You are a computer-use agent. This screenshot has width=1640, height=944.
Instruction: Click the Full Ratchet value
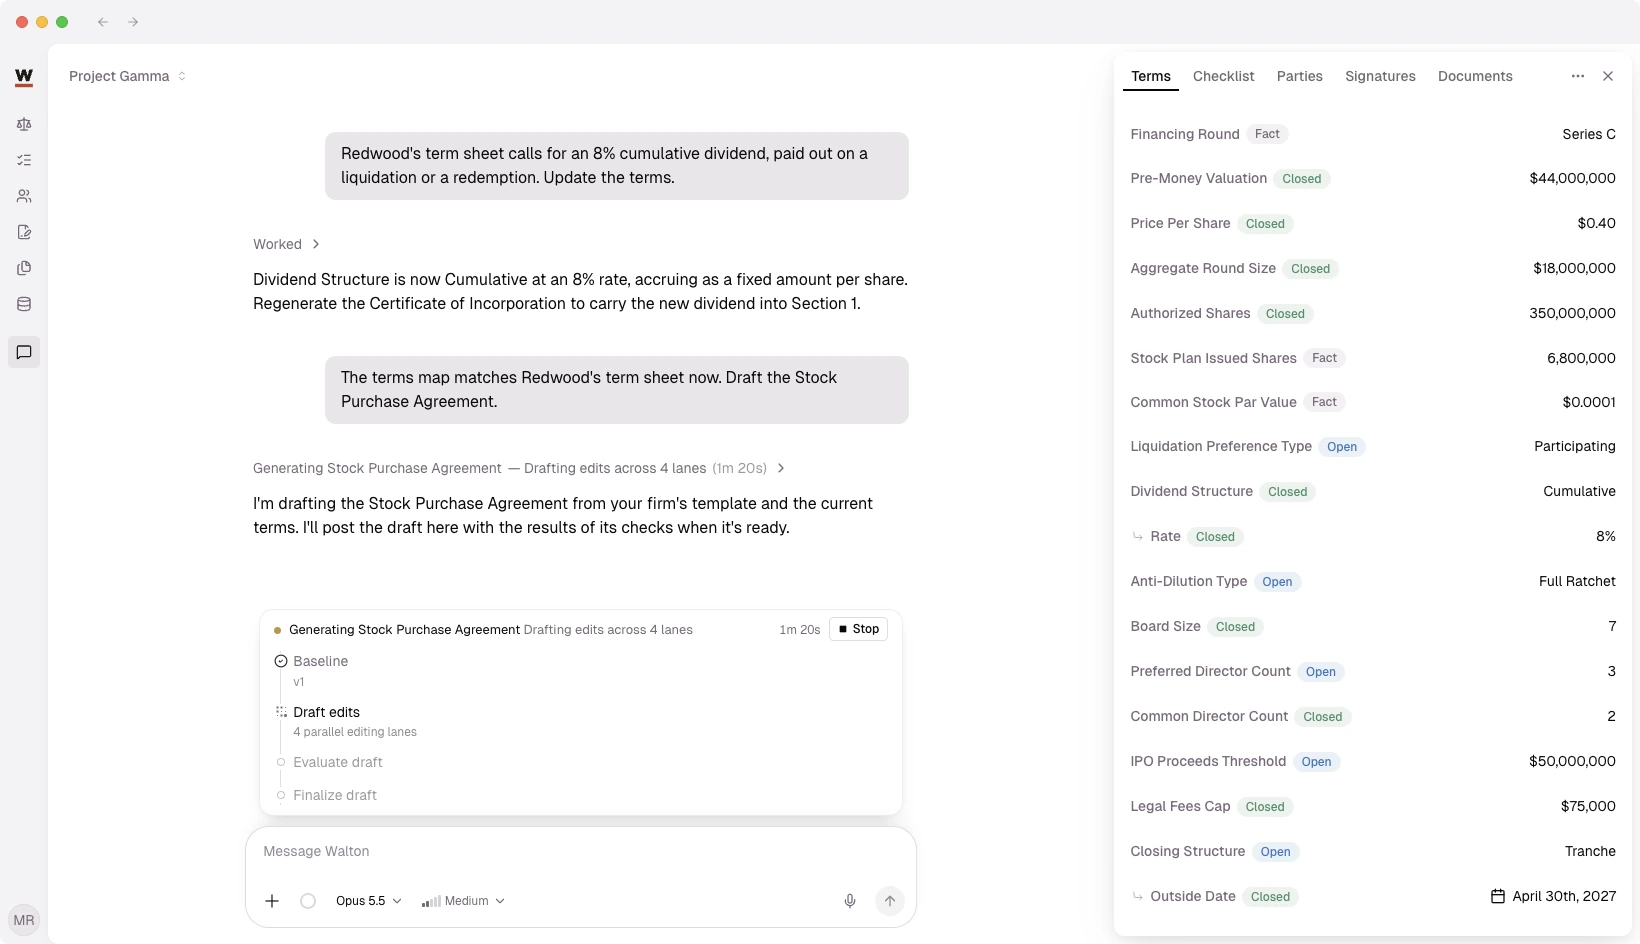click(x=1577, y=581)
